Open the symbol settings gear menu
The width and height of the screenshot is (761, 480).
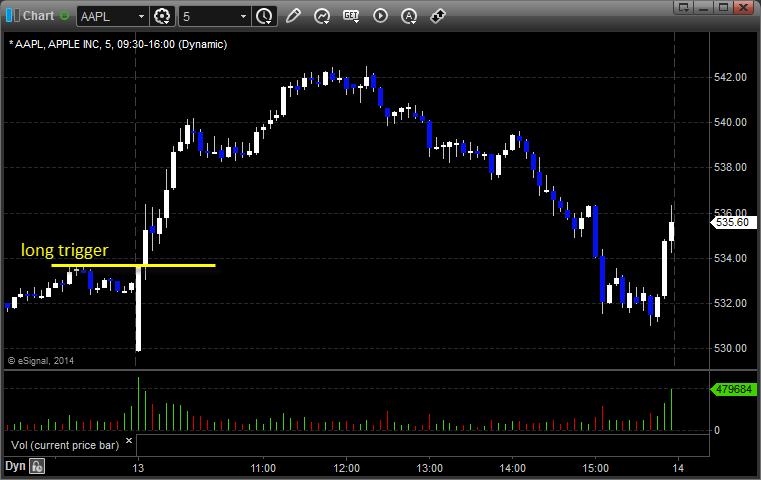162,16
